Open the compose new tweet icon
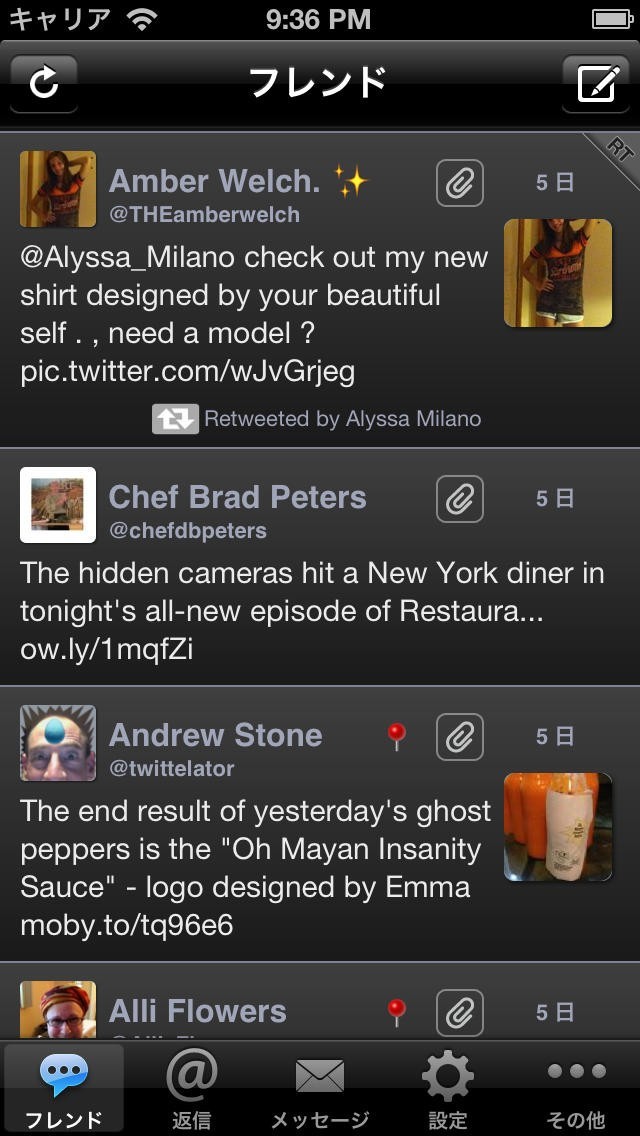Screen dimensions: 640x1136 pos(596,83)
